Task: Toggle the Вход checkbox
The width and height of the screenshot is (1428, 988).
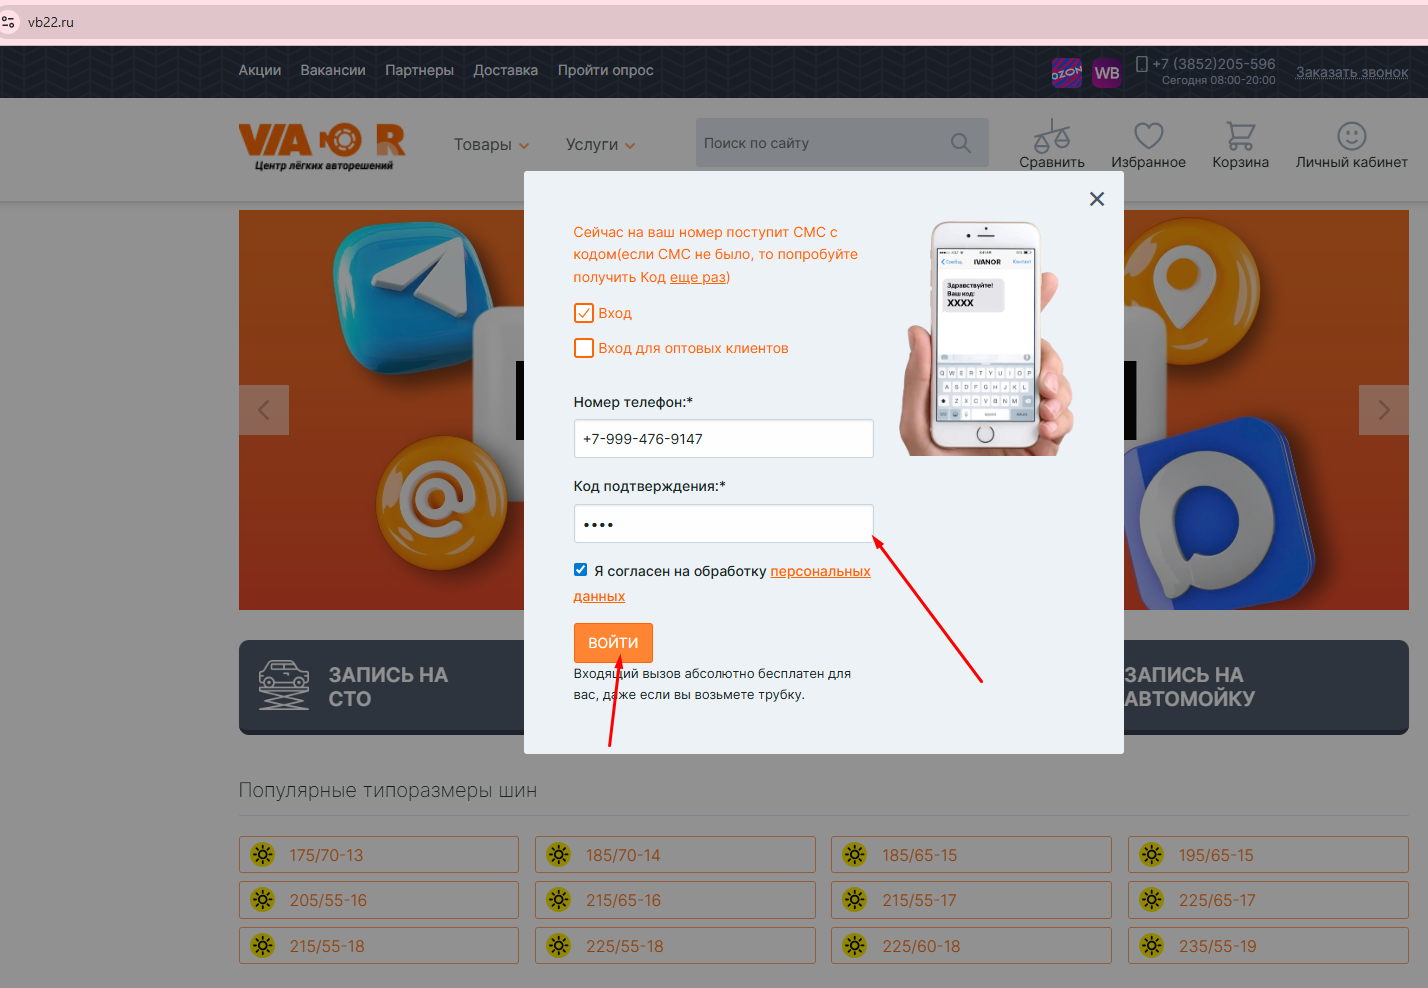Action: click(584, 313)
